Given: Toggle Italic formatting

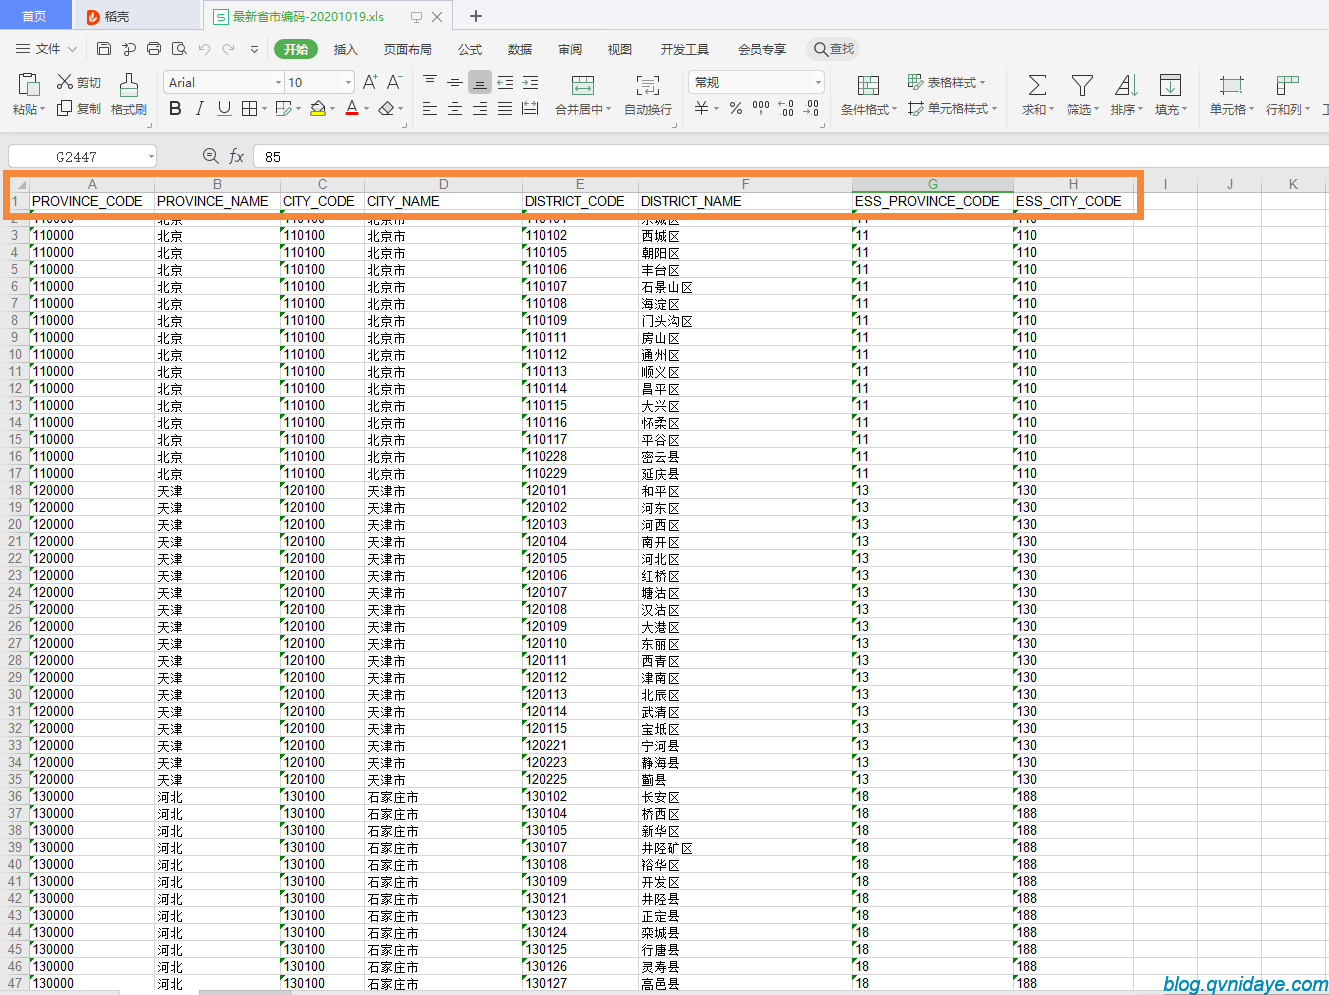Looking at the screenshot, I should 200,108.
